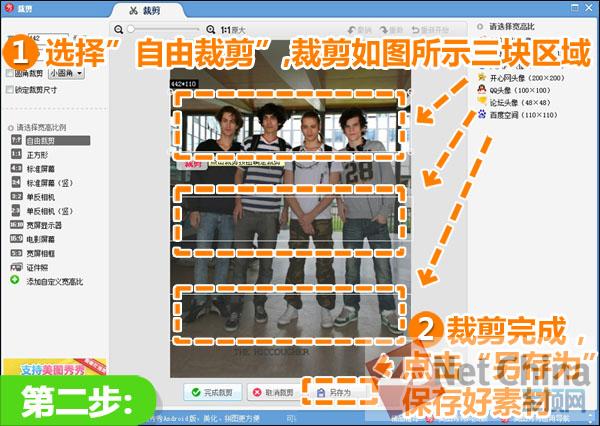Select the 百度空间 (110×110) paw preset

[x=517, y=115]
